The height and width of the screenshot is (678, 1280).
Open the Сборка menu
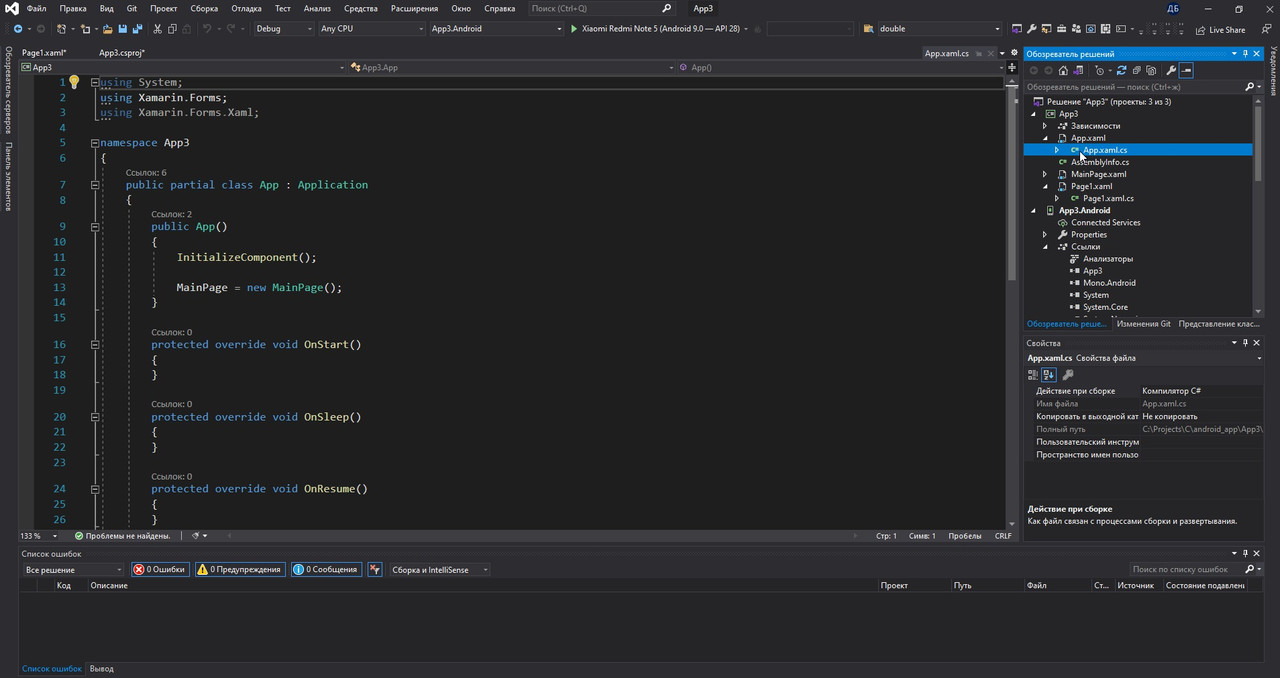coord(204,8)
